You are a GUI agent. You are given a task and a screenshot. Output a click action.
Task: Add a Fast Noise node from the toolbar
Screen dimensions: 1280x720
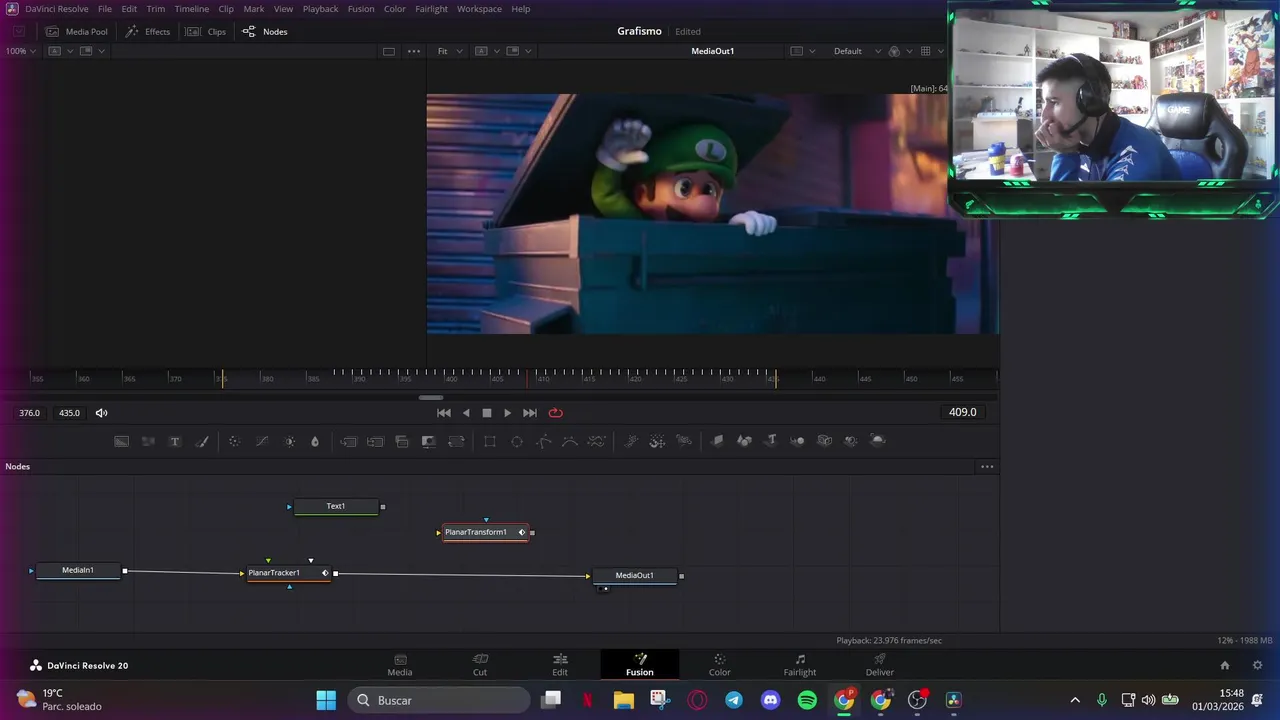148,441
